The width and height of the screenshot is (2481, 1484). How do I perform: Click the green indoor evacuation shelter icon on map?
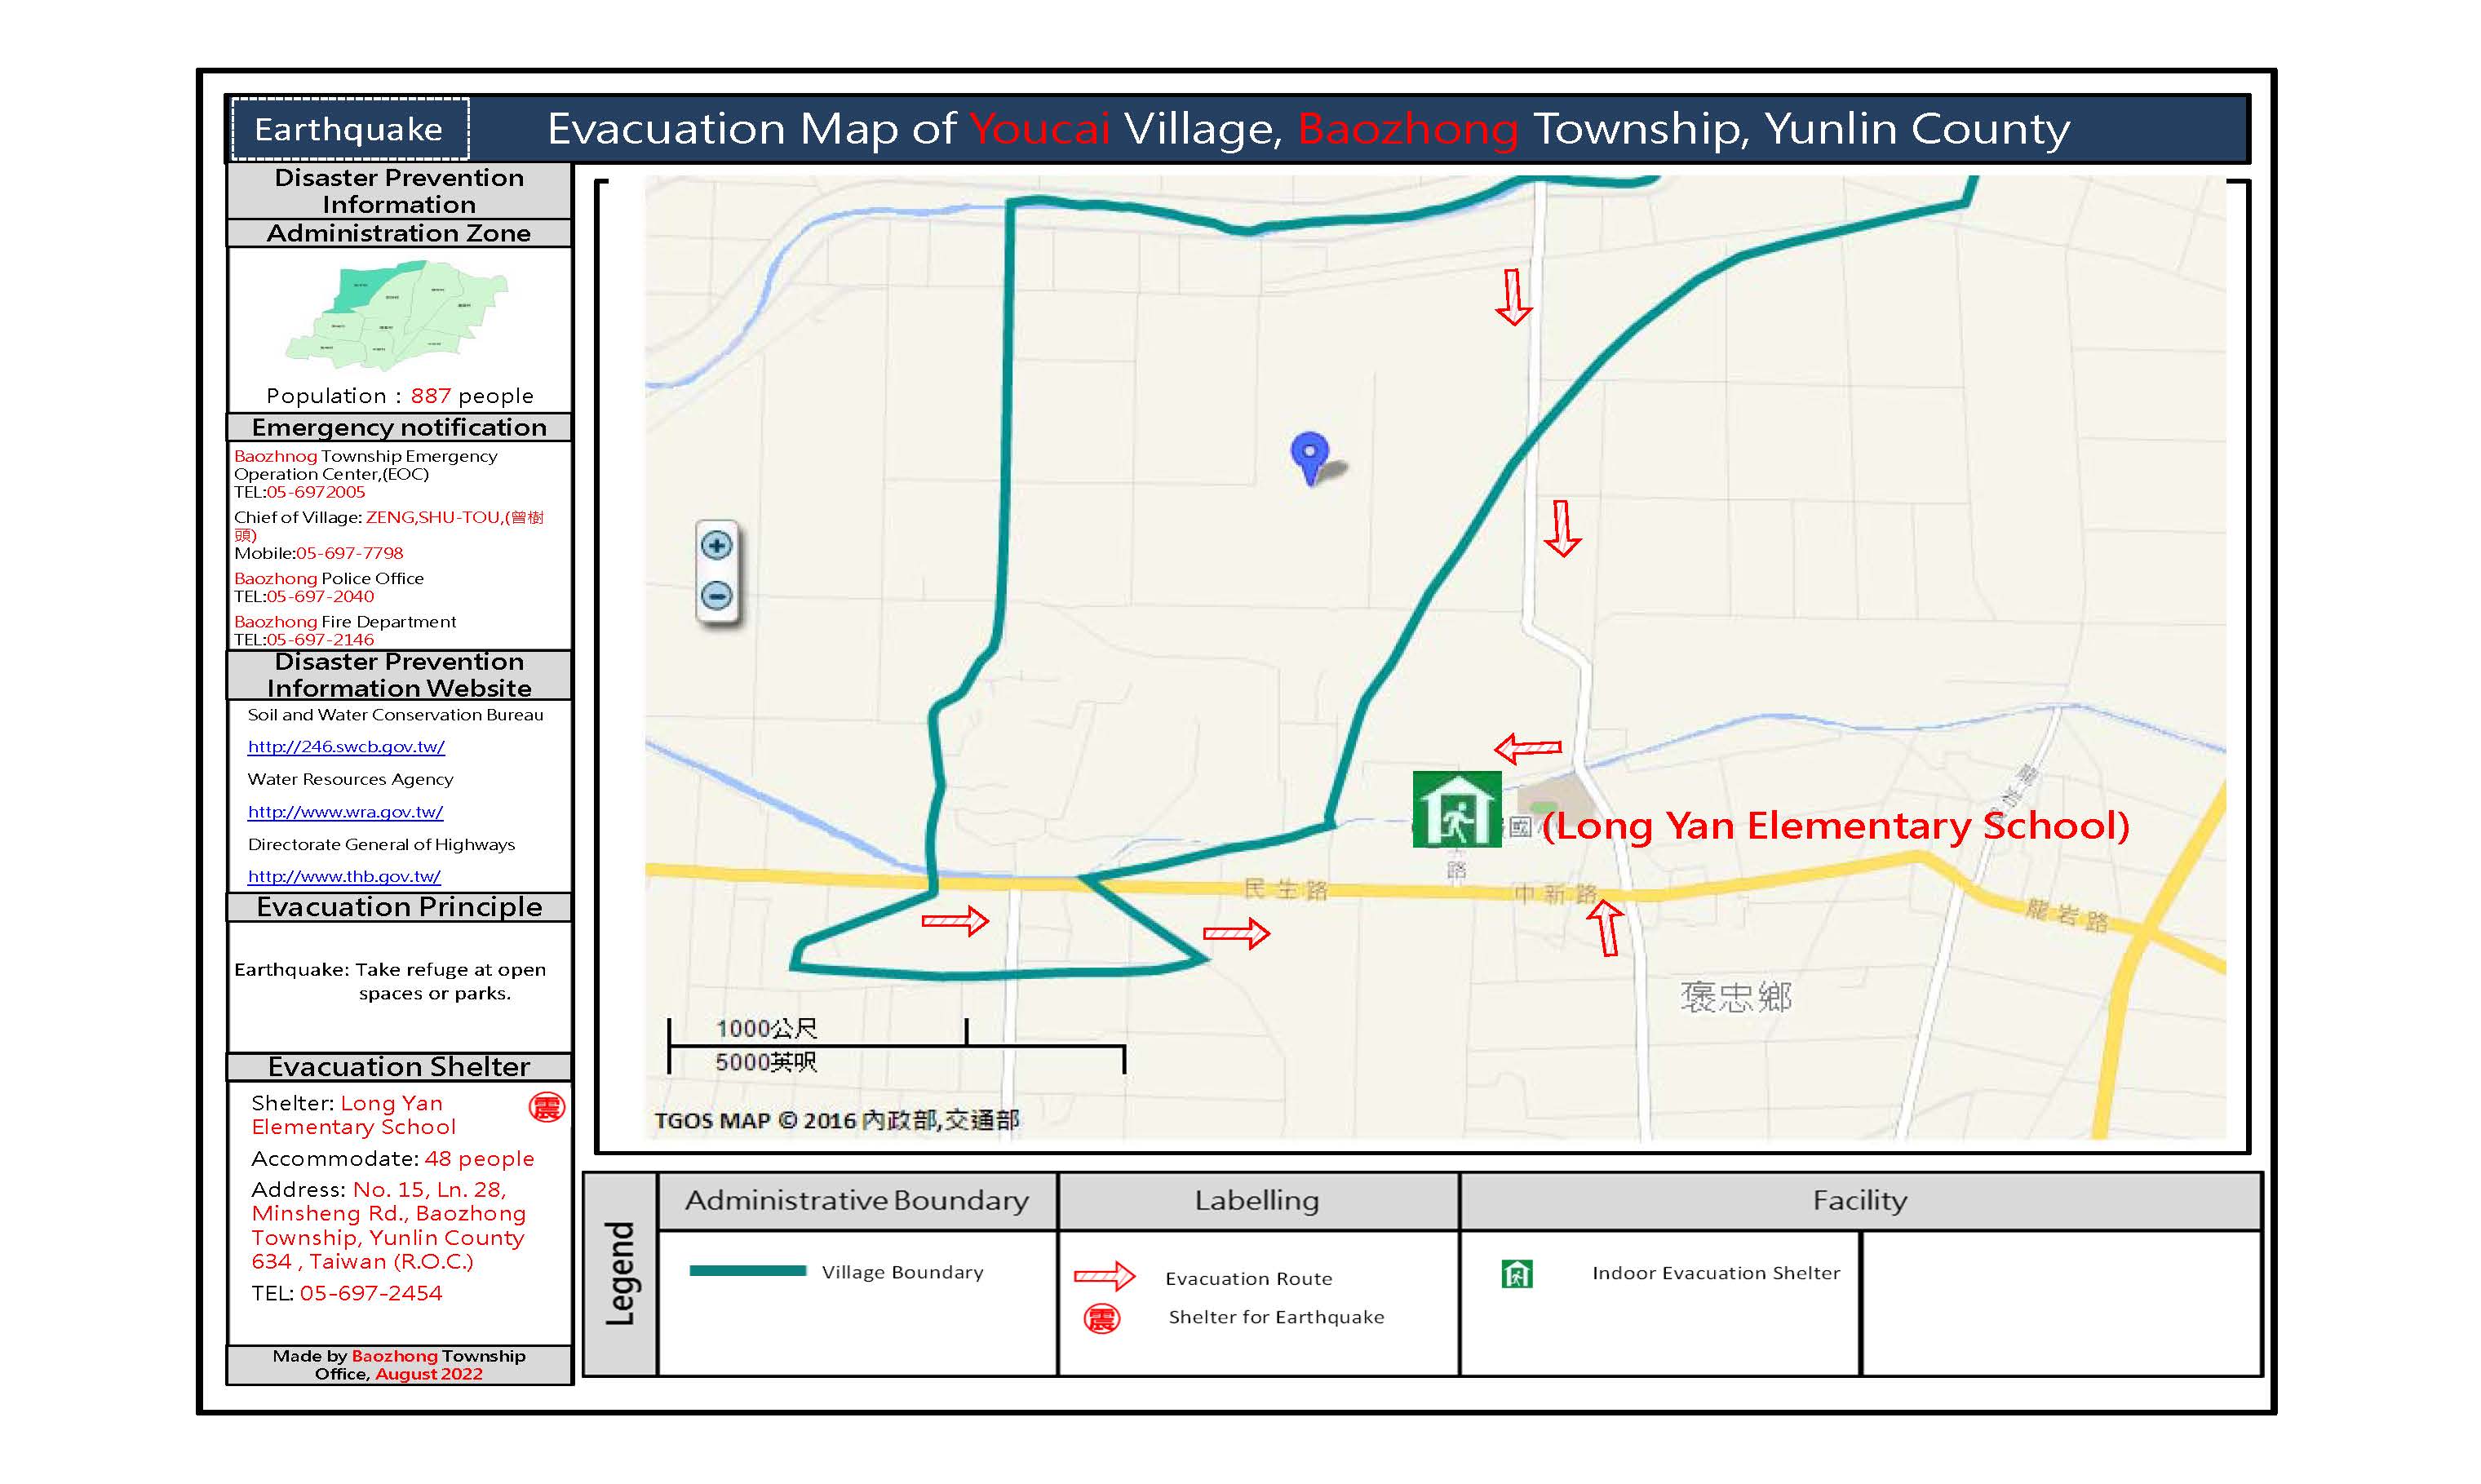click(x=1457, y=809)
